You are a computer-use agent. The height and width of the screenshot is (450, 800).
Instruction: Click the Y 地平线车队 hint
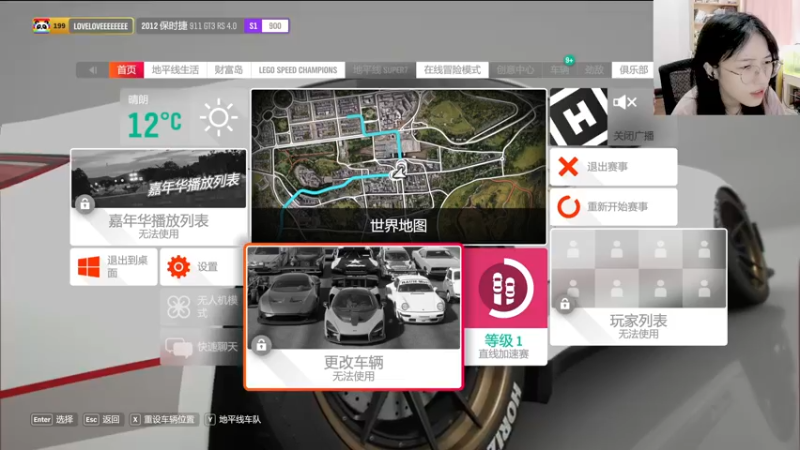(x=234, y=419)
